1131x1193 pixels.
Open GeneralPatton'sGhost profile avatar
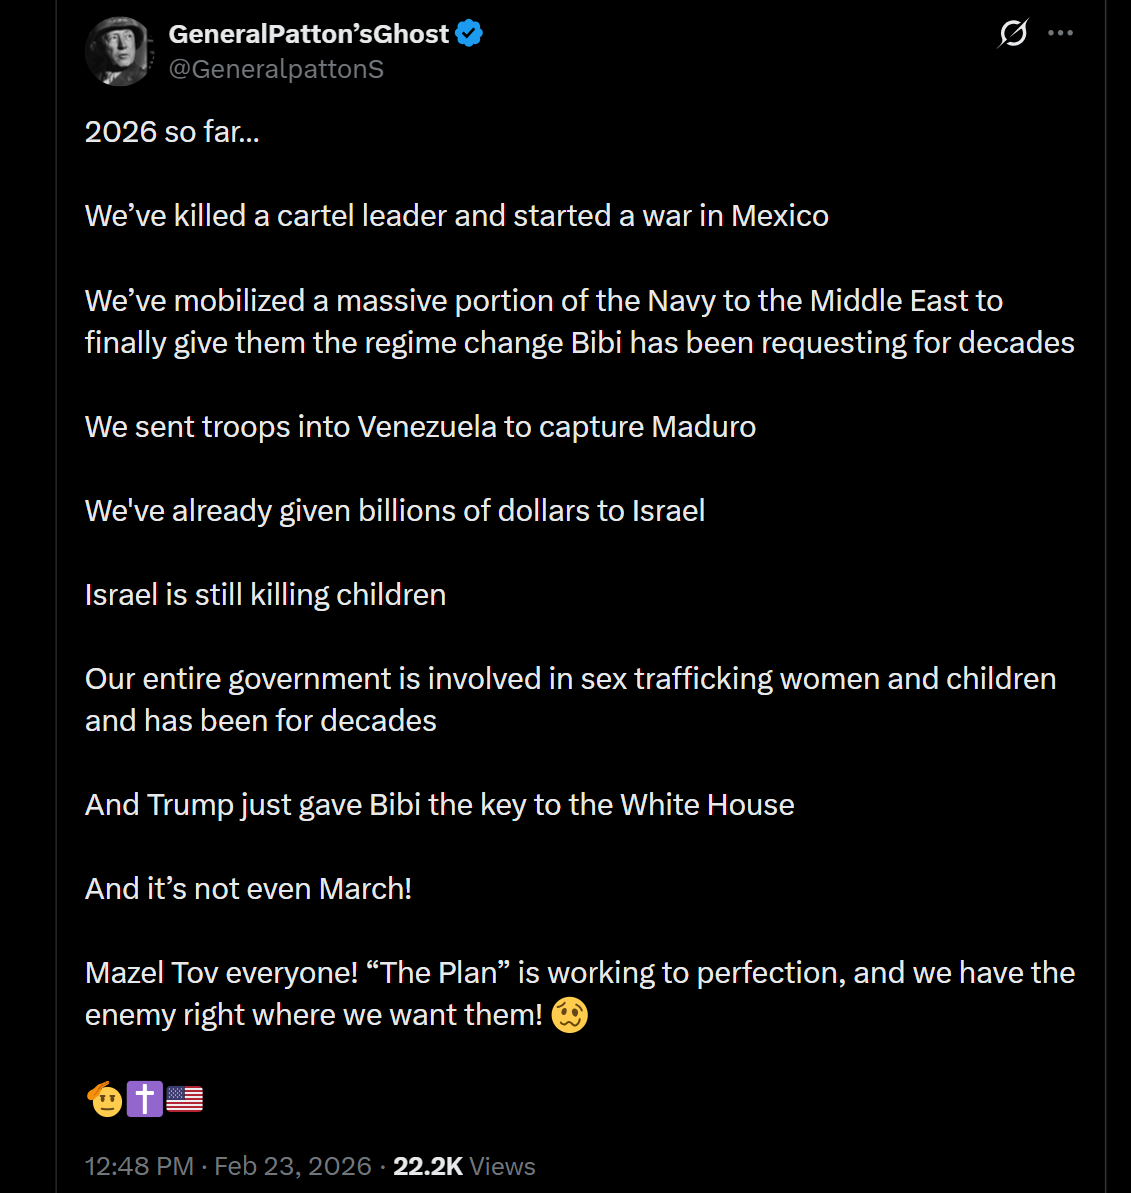(x=119, y=51)
